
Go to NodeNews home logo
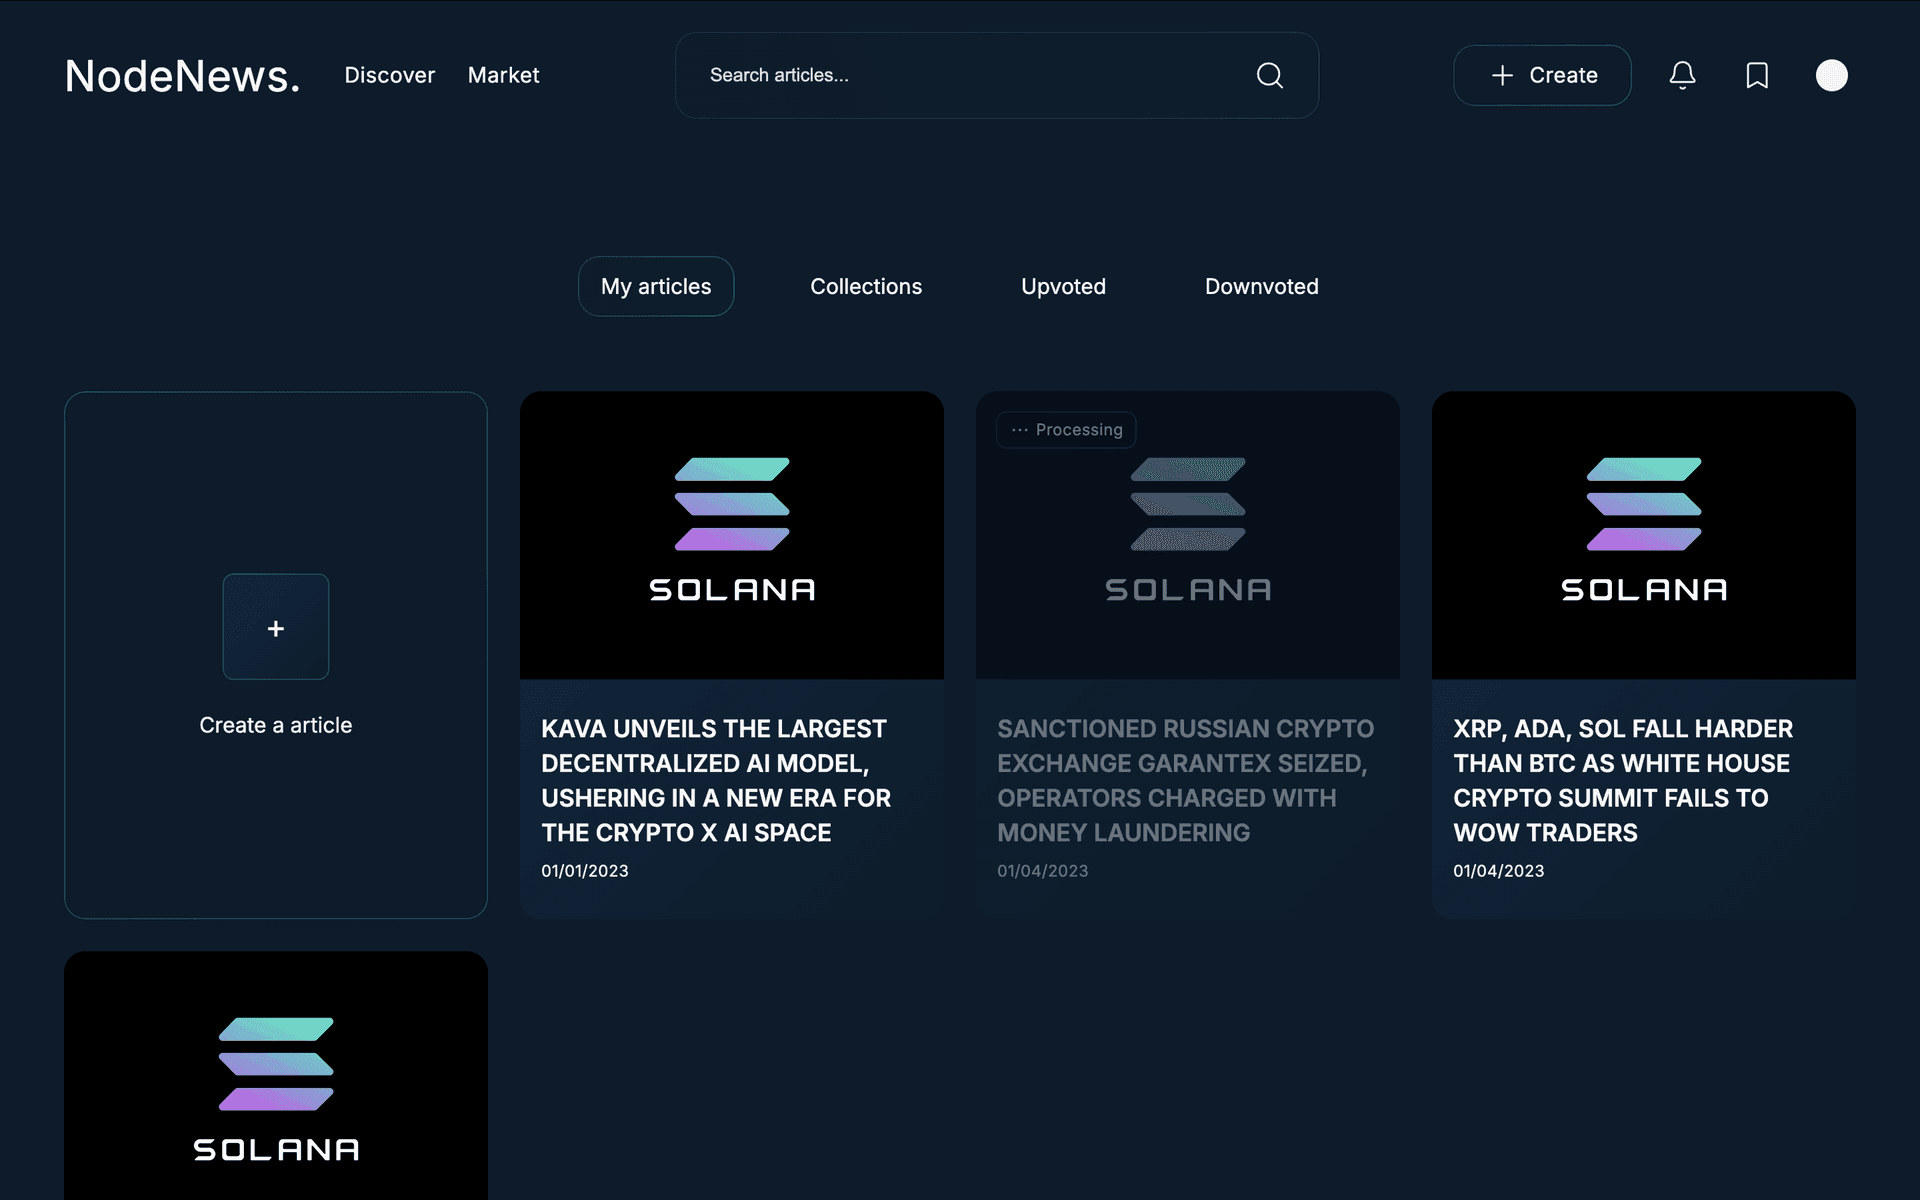[182, 76]
